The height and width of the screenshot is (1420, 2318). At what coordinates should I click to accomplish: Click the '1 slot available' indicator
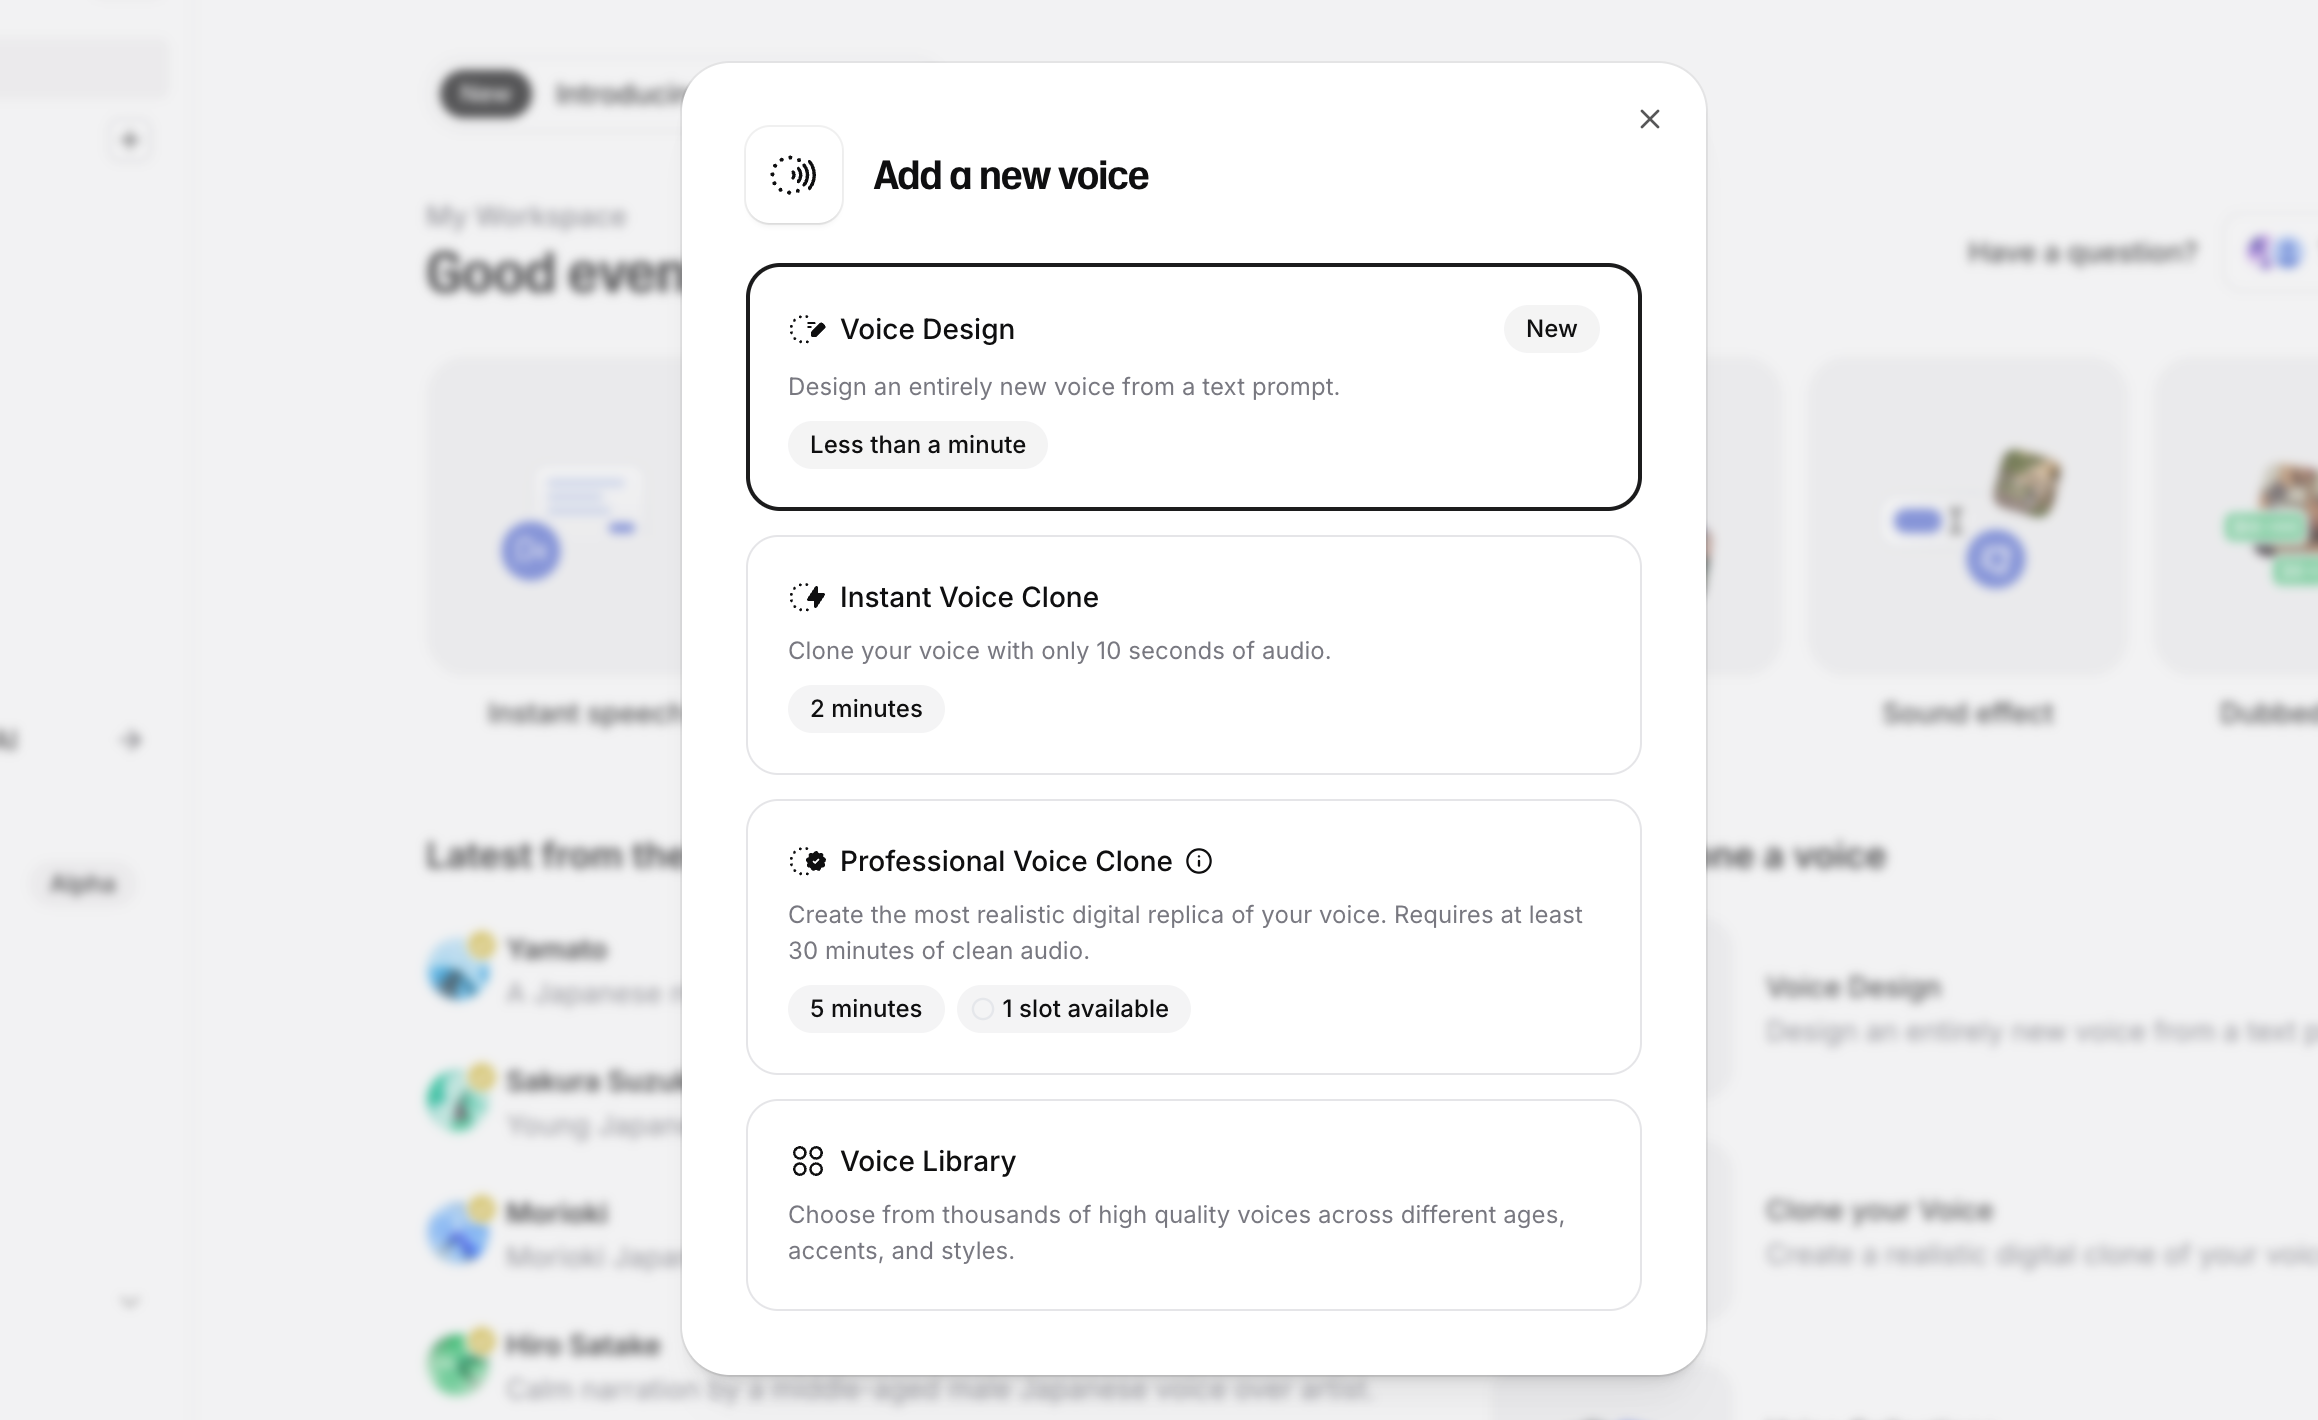point(1073,1009)
